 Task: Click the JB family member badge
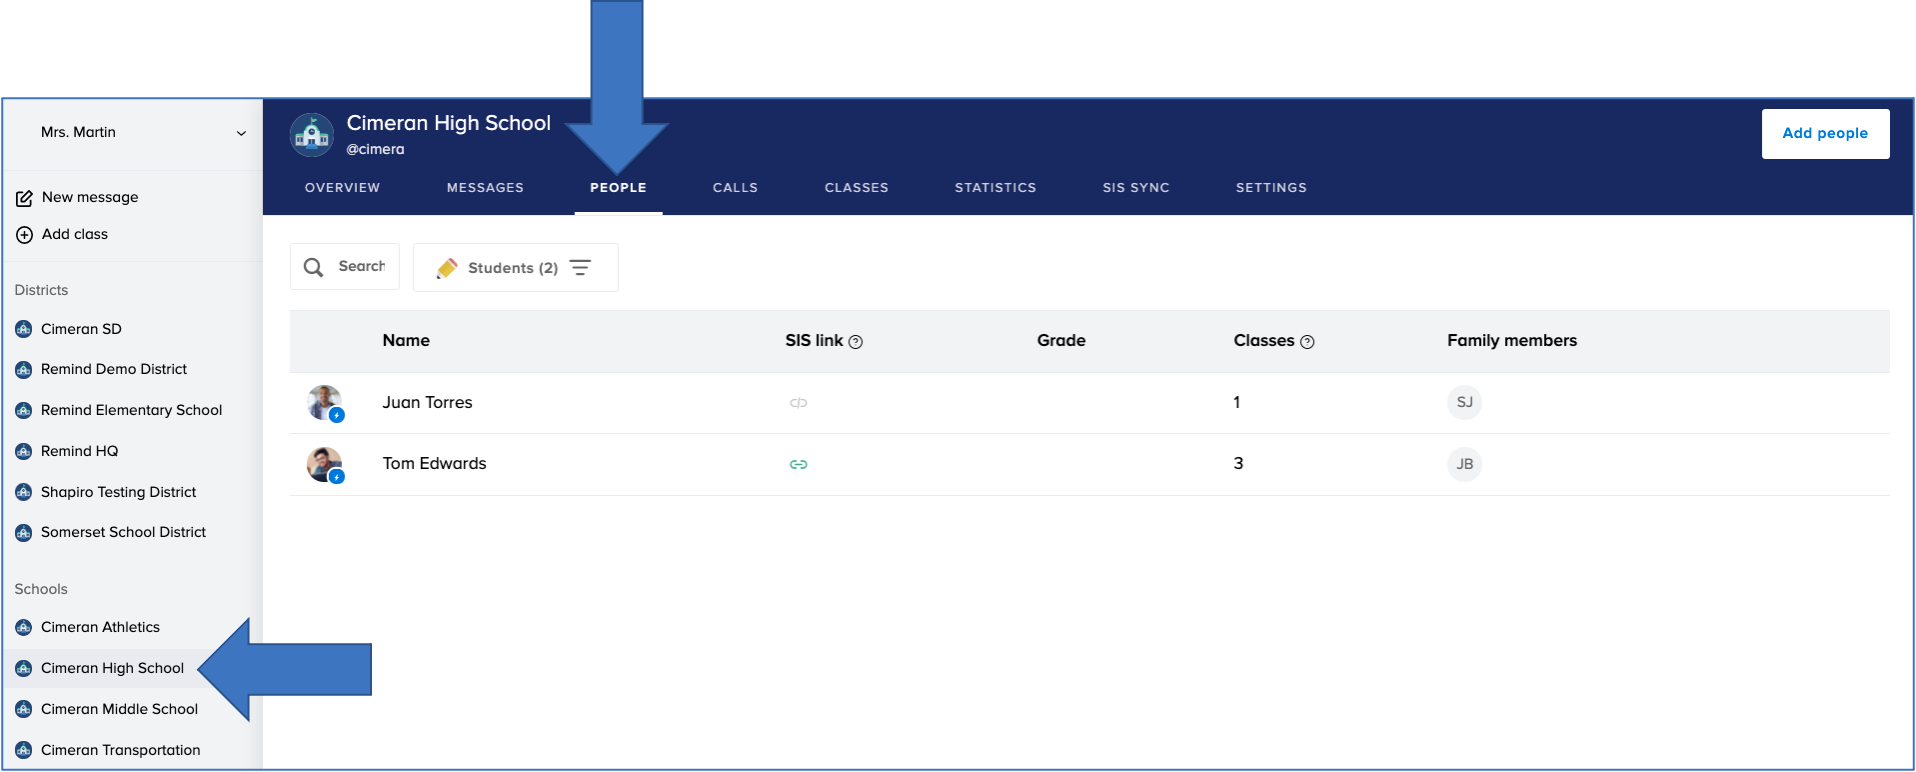[x=1464, y=464]
